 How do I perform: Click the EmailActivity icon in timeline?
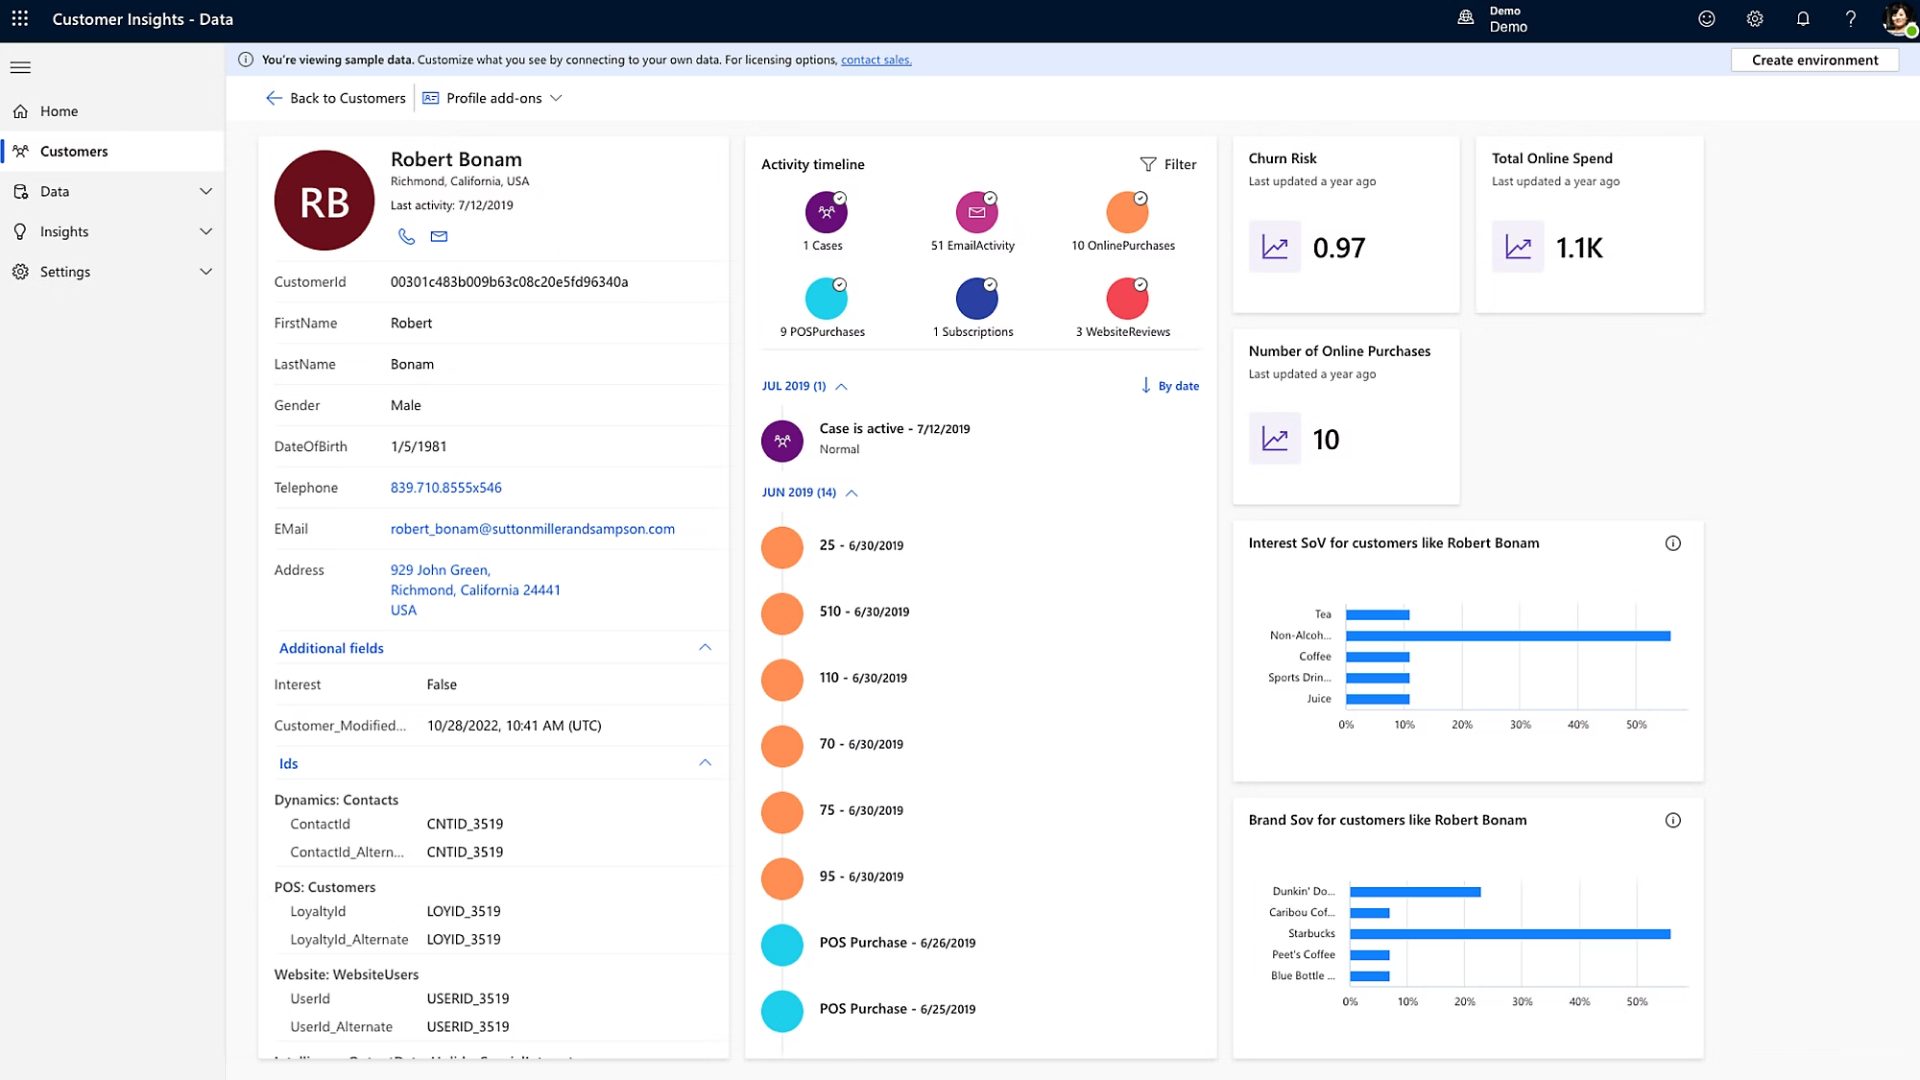977,212
